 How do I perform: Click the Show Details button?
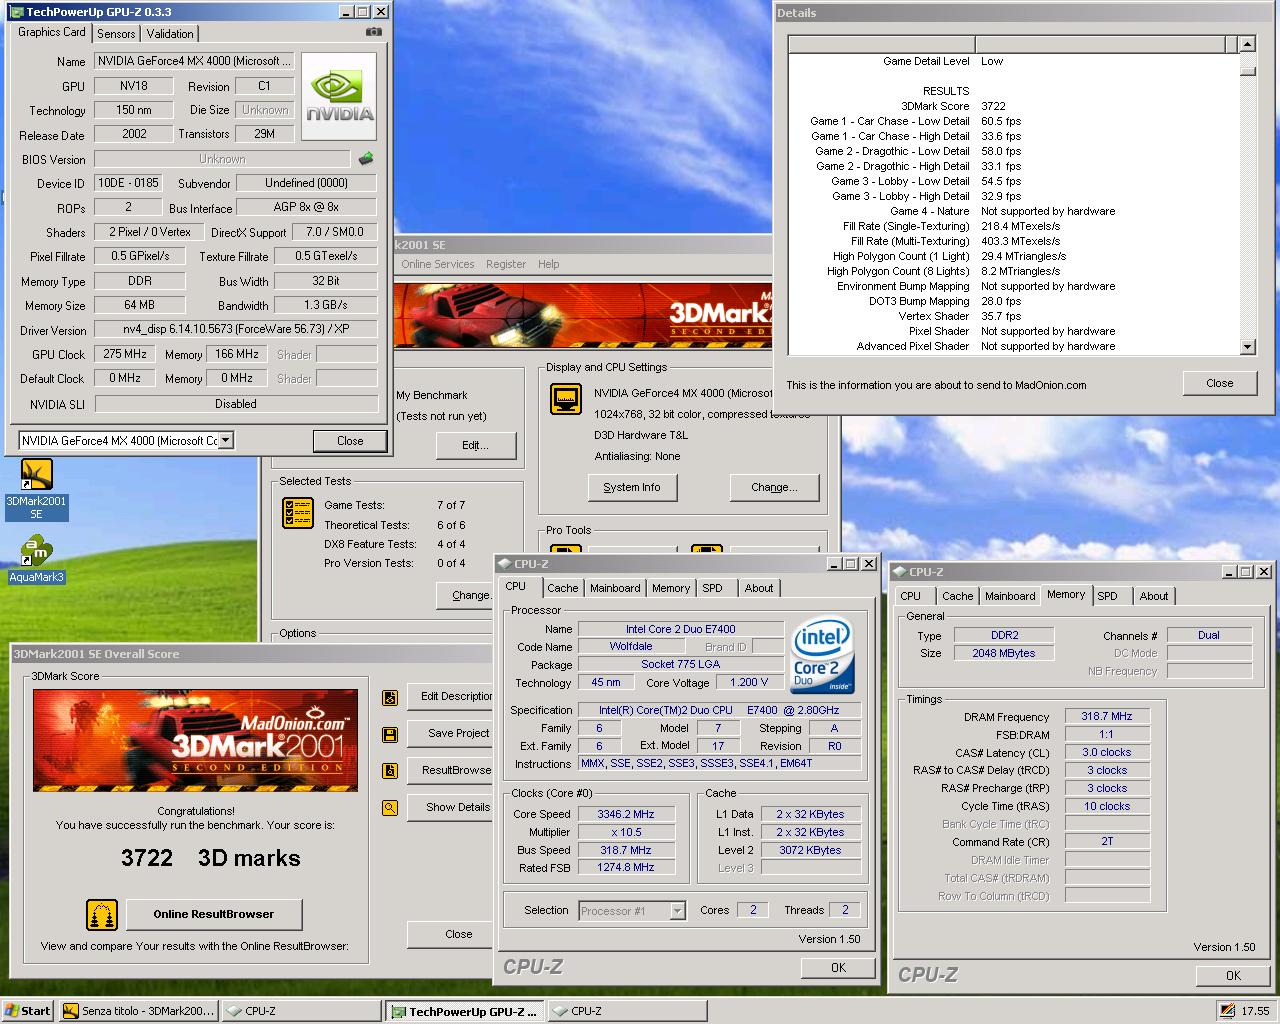click(451, 807)
